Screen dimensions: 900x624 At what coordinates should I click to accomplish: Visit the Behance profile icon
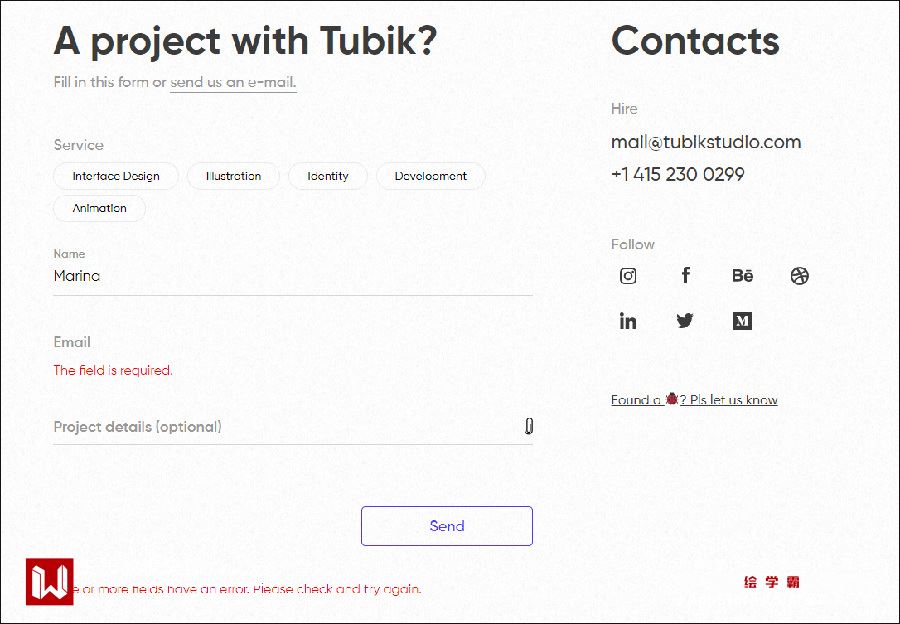click(742, 276)
